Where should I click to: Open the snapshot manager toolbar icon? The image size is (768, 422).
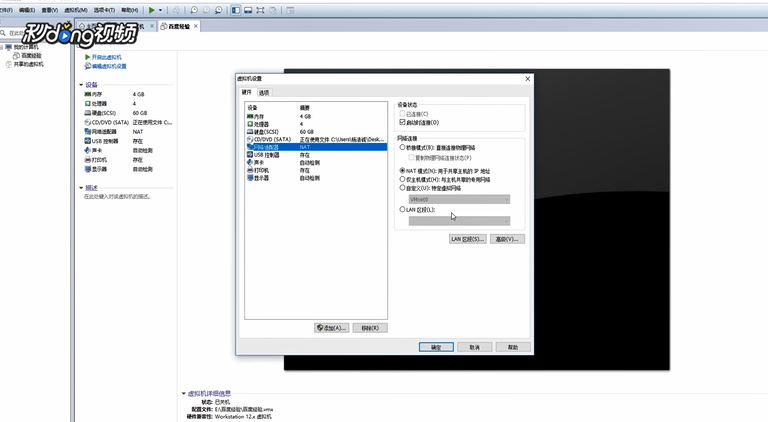coord(218,10)
